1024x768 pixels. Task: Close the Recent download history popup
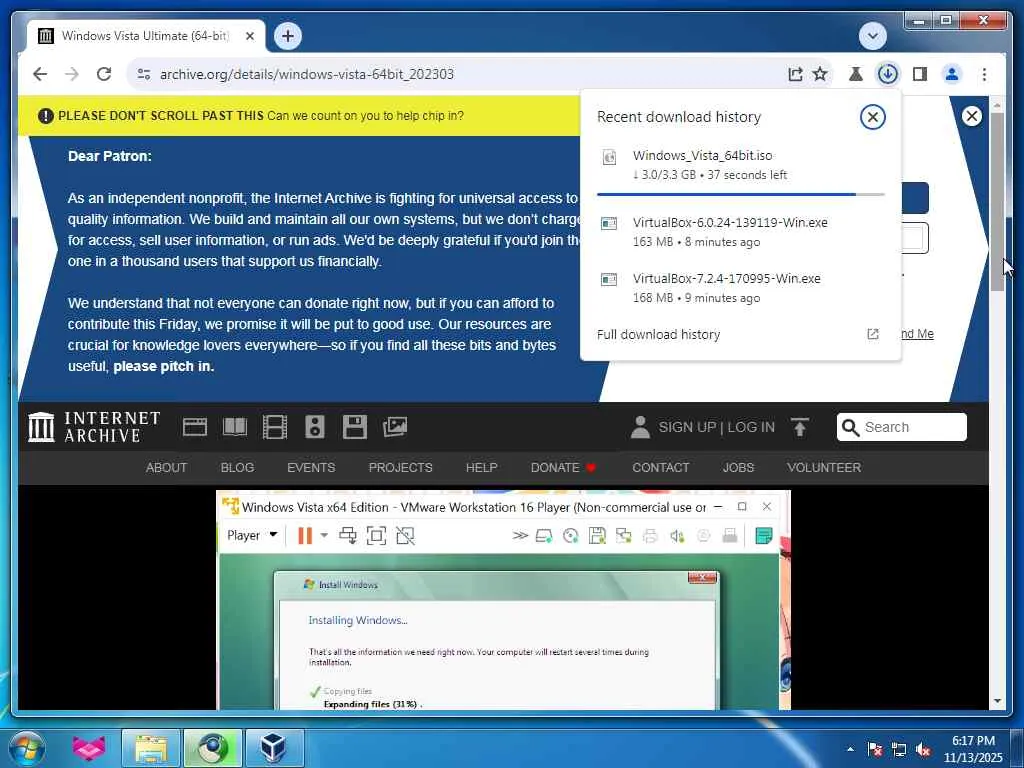pos(872,117)
